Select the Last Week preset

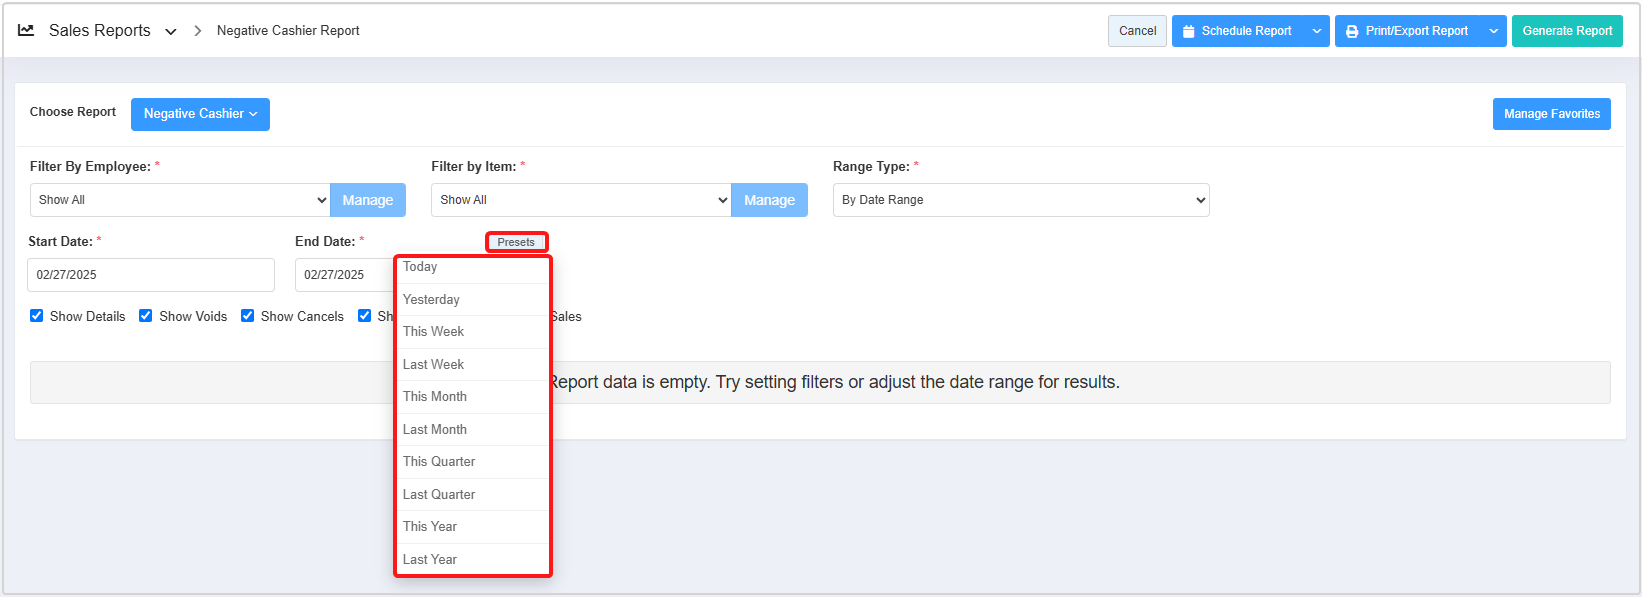pyautogui.click(x=434, y=365)
